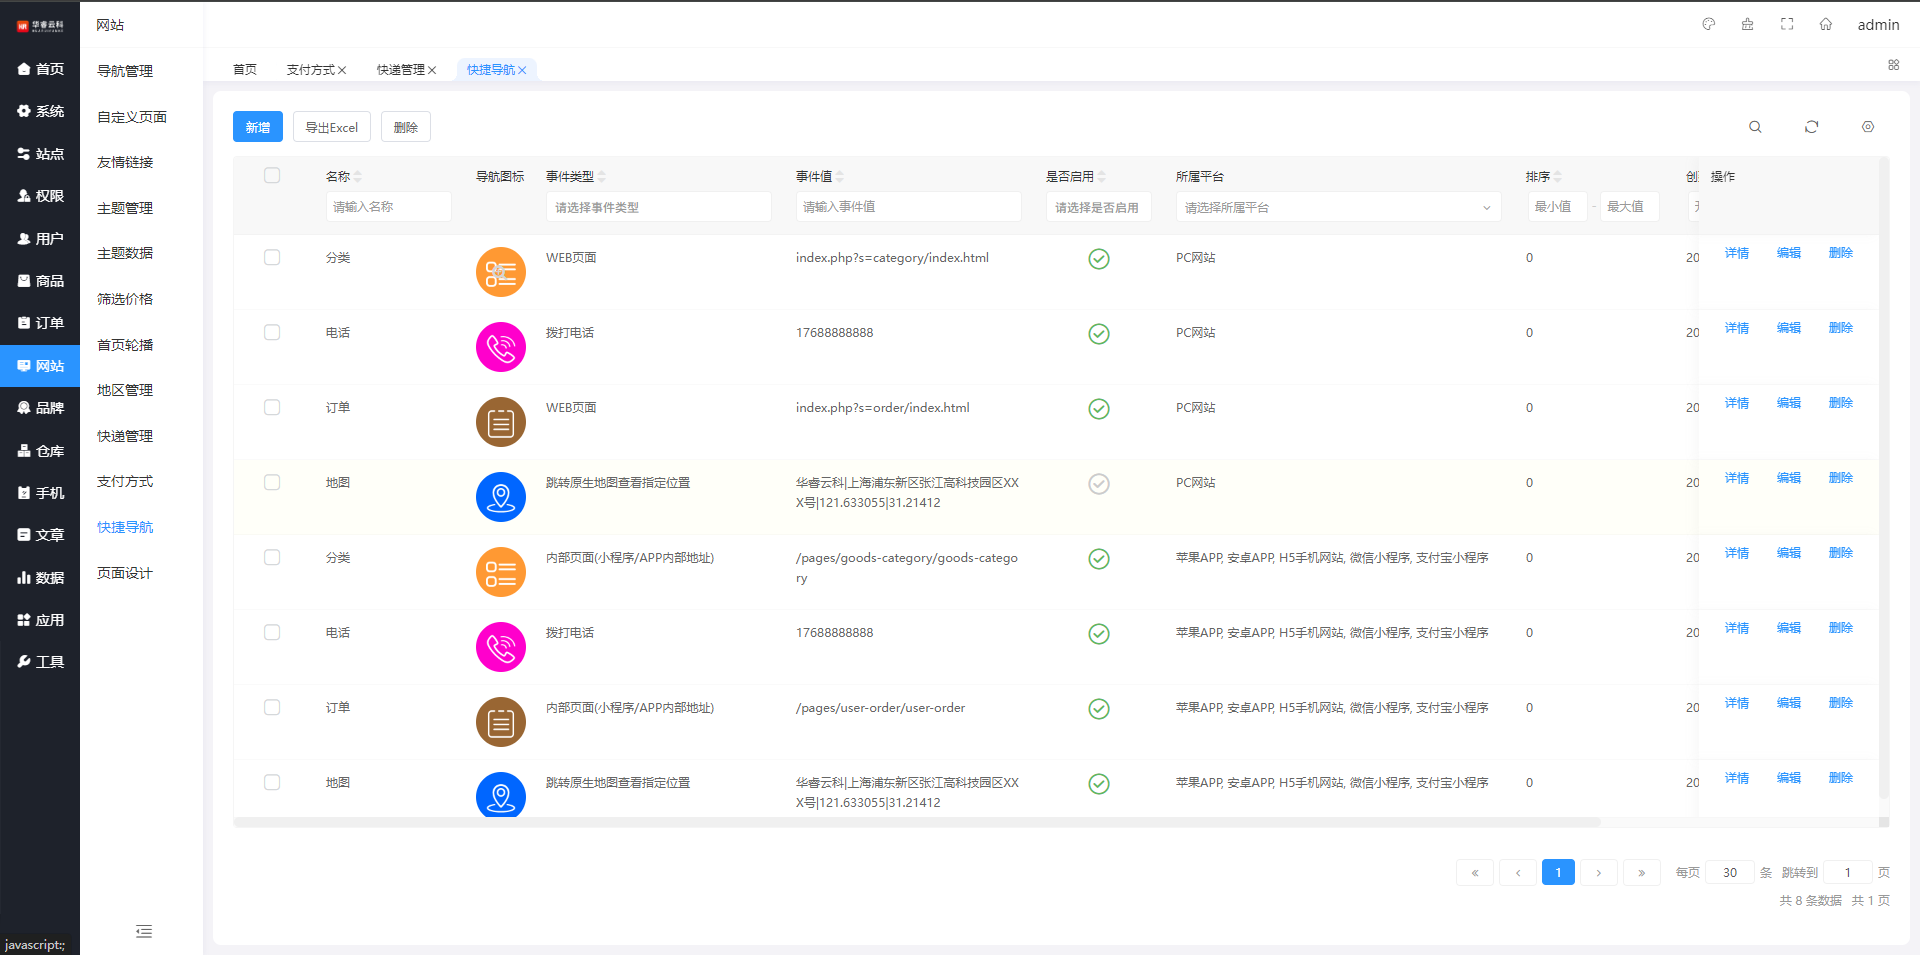The image size is (1920, 955).
Task: Open the tabs grid icon at right
Action: [x=1893, y=65]
